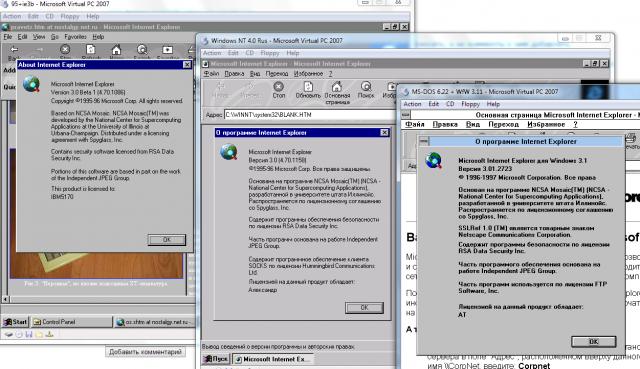Click CD status icon in 95+ie3b Virtual PC
This screenshot has height=369, width=640.
(19, 334)
